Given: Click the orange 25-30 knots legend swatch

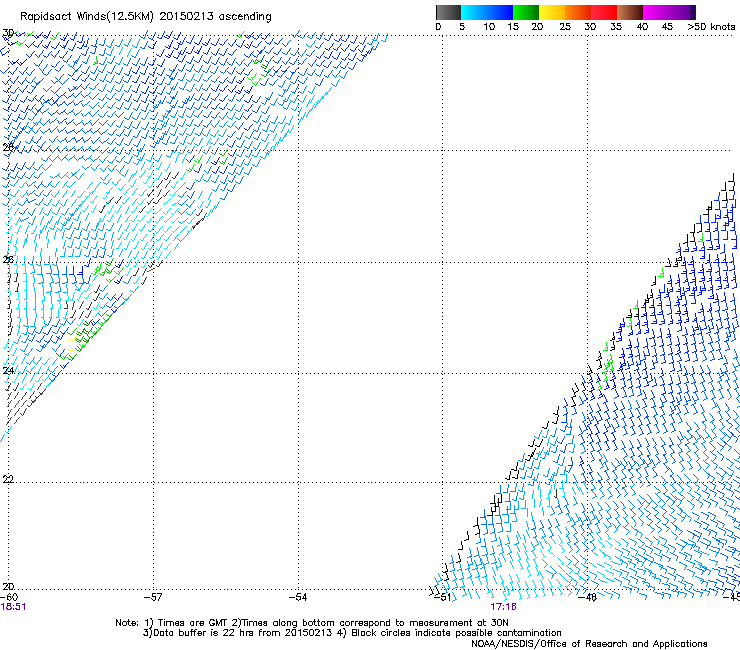Looking at the screenshot, I should pyautogui.click(x=578, y=12).
